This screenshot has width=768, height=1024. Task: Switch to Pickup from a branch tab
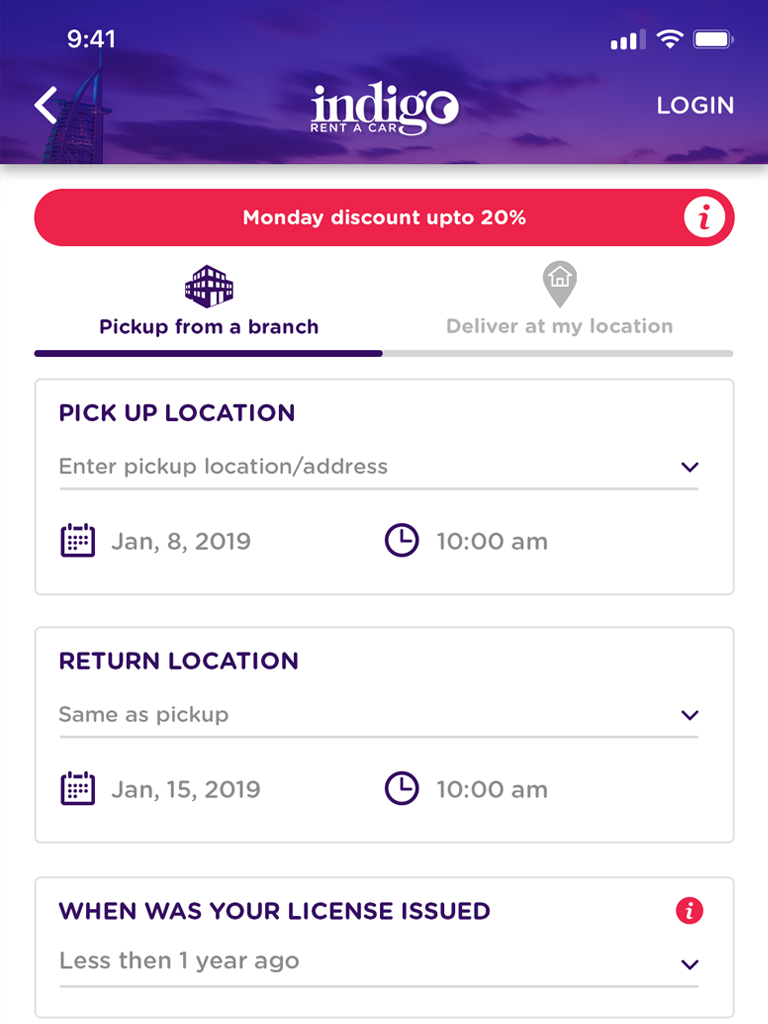pos(209,326)
